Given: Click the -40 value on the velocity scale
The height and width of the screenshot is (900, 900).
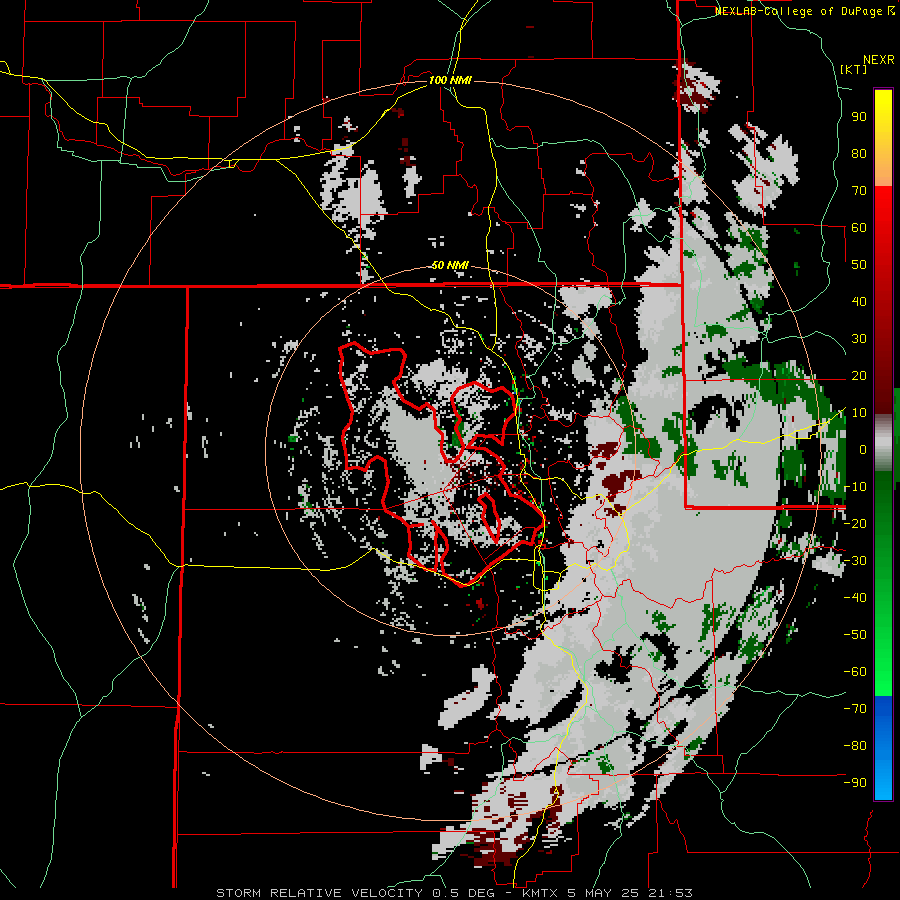Looking at the screenshot, I should [x=855, y=598].
